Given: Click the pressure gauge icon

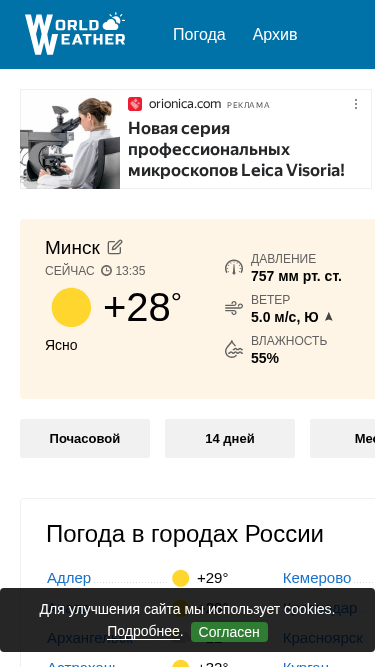Looking at the screenshot, I should 234,268.
